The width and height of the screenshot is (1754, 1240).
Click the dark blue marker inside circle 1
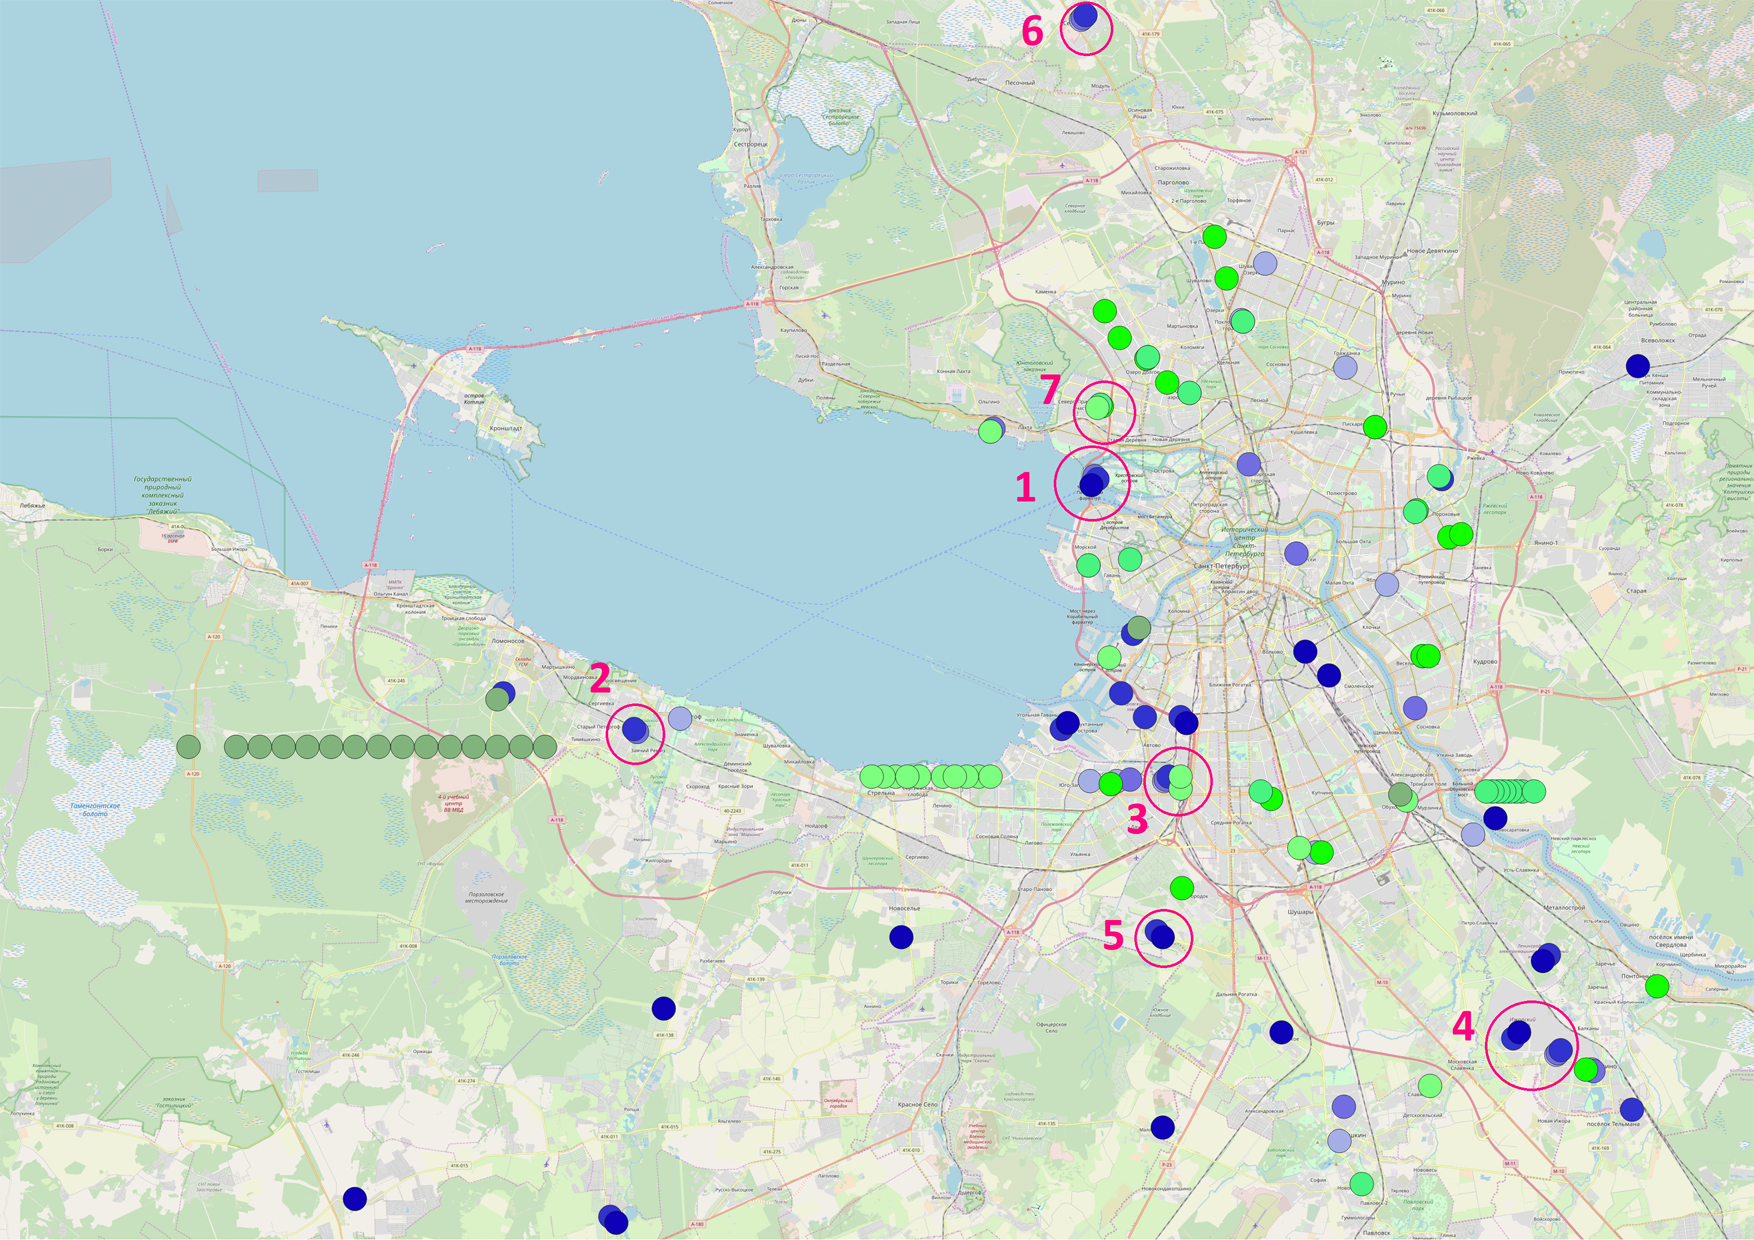point(1092,484)
